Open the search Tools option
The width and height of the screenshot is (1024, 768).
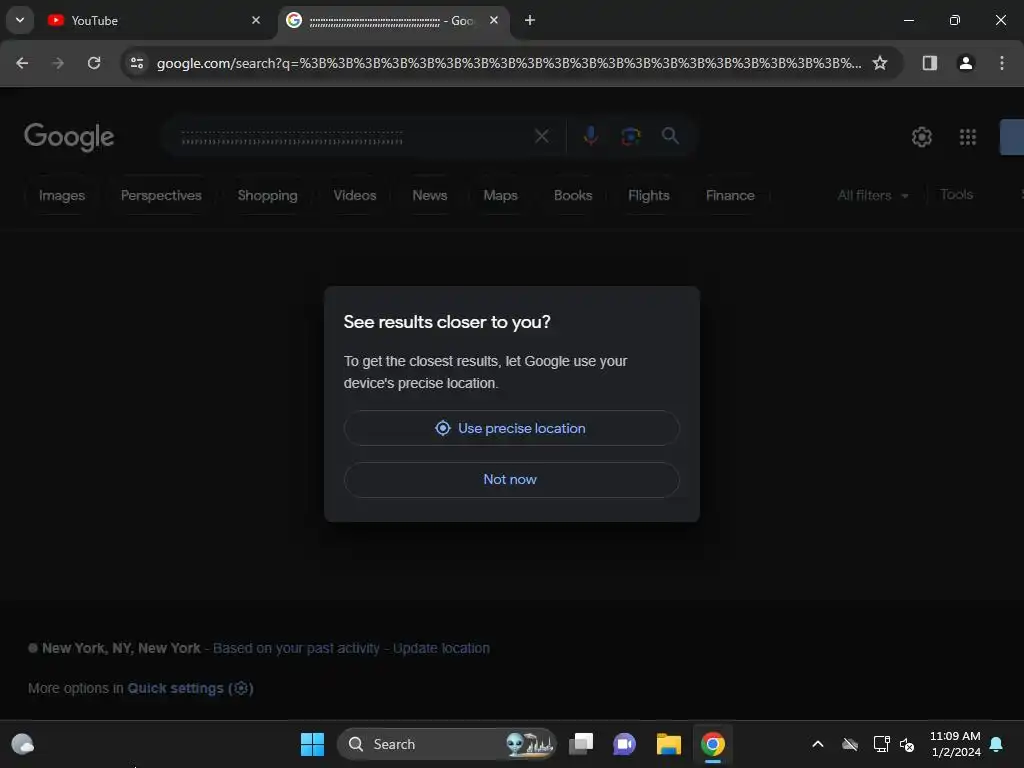click(956, 195)
